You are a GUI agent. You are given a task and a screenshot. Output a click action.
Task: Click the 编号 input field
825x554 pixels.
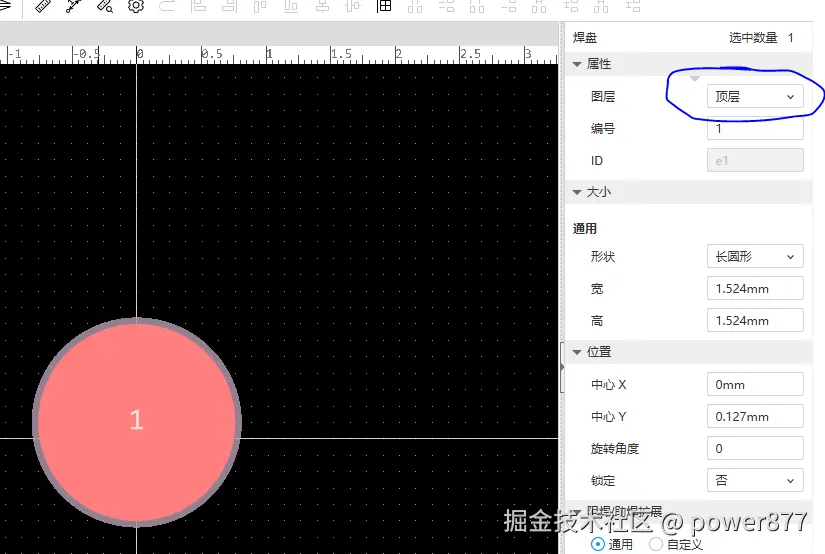click(x=755, y=128)
